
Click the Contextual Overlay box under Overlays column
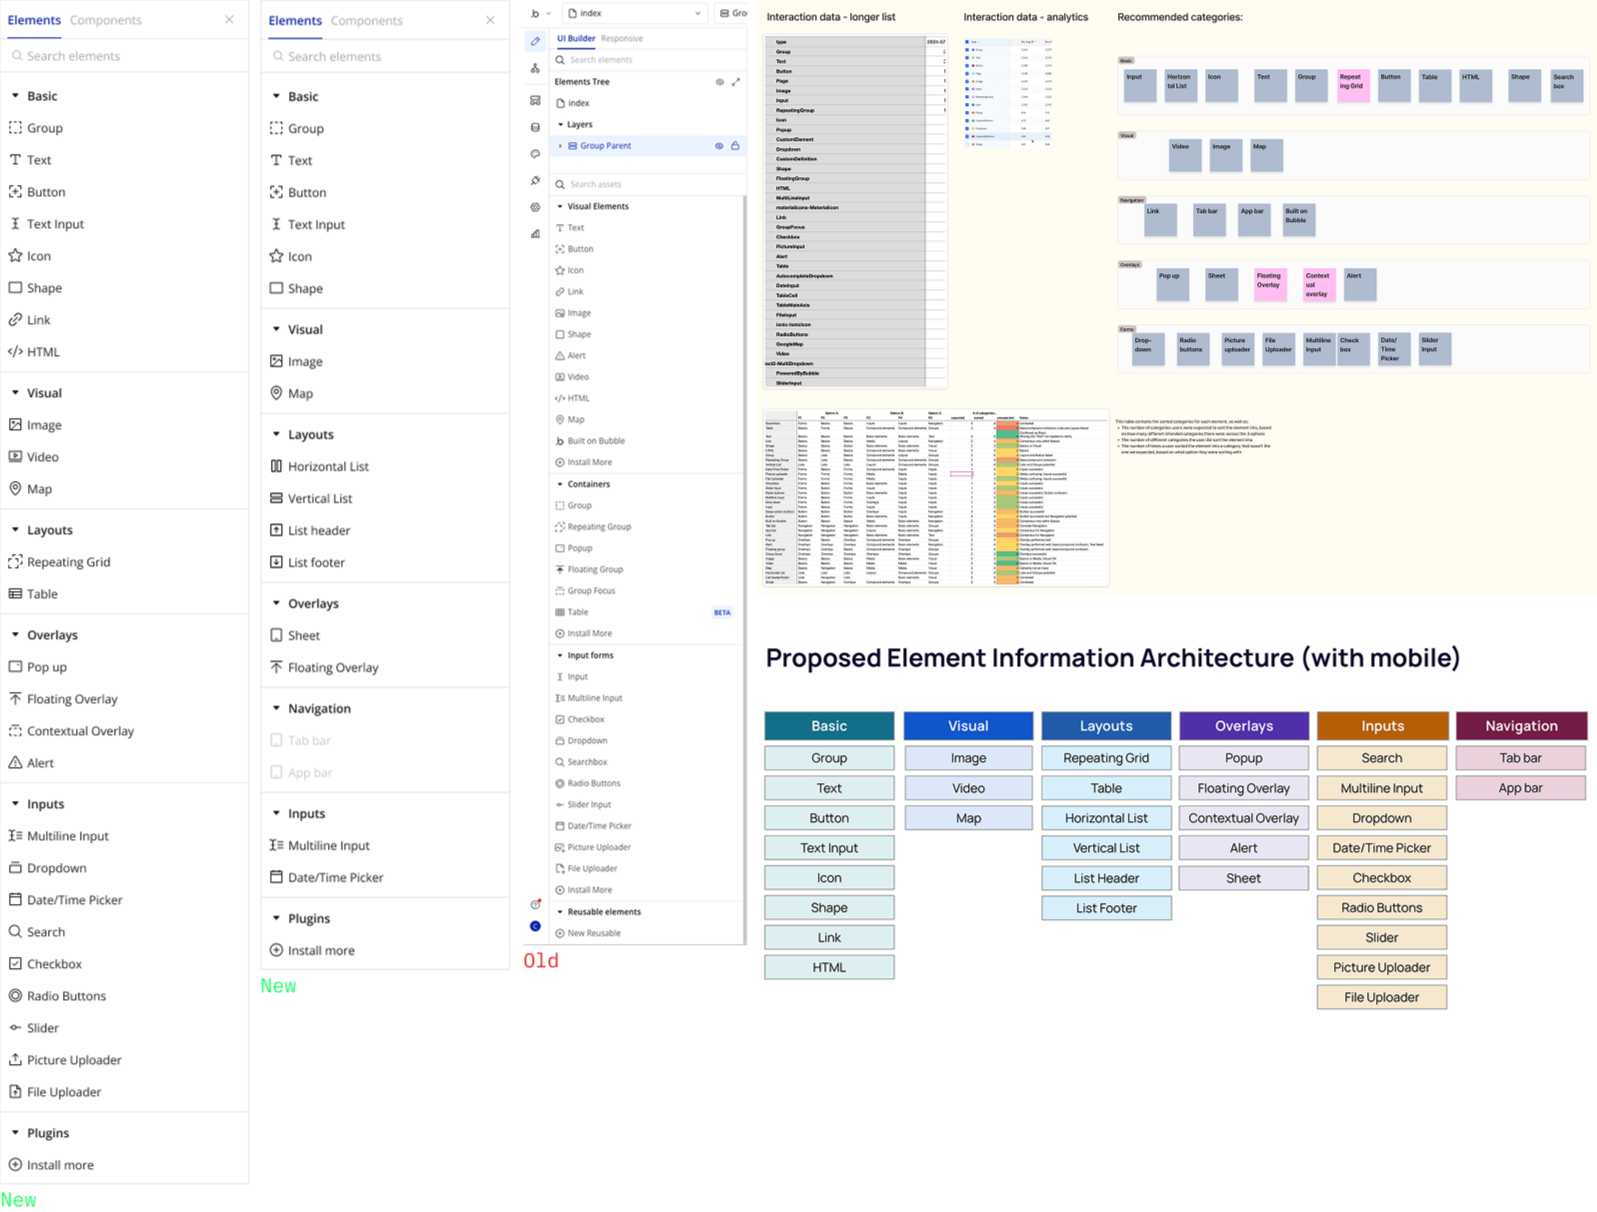tap(1244, 818)
